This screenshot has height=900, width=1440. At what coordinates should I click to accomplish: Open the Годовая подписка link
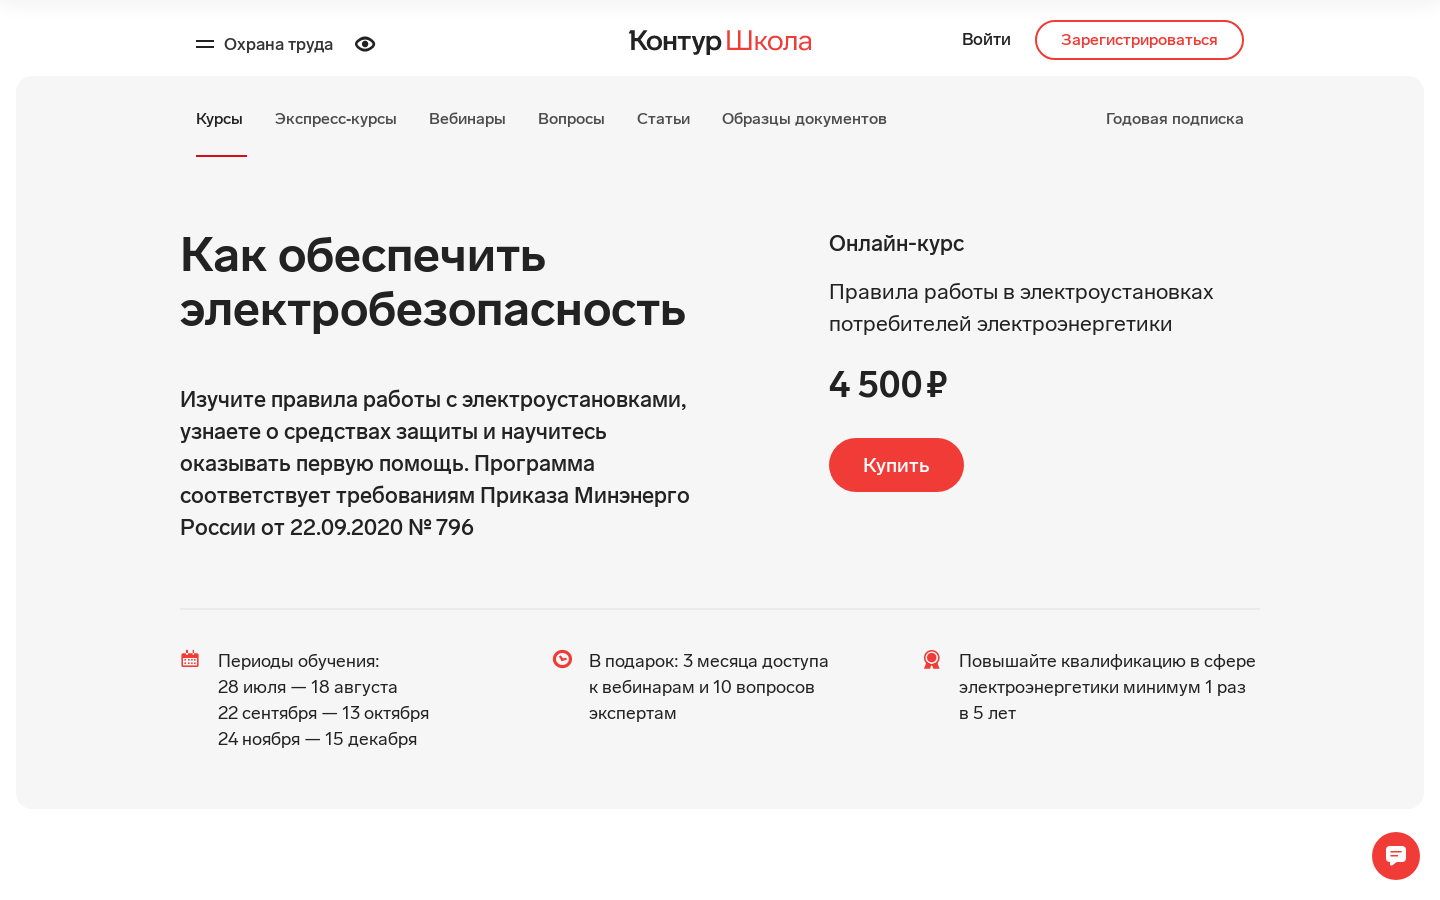1174,119
